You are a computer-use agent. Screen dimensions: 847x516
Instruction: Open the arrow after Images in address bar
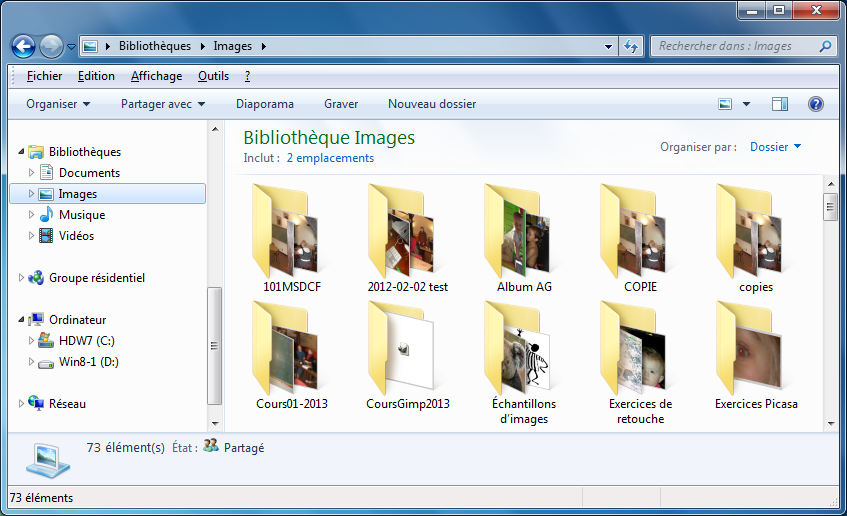point(264,46)
